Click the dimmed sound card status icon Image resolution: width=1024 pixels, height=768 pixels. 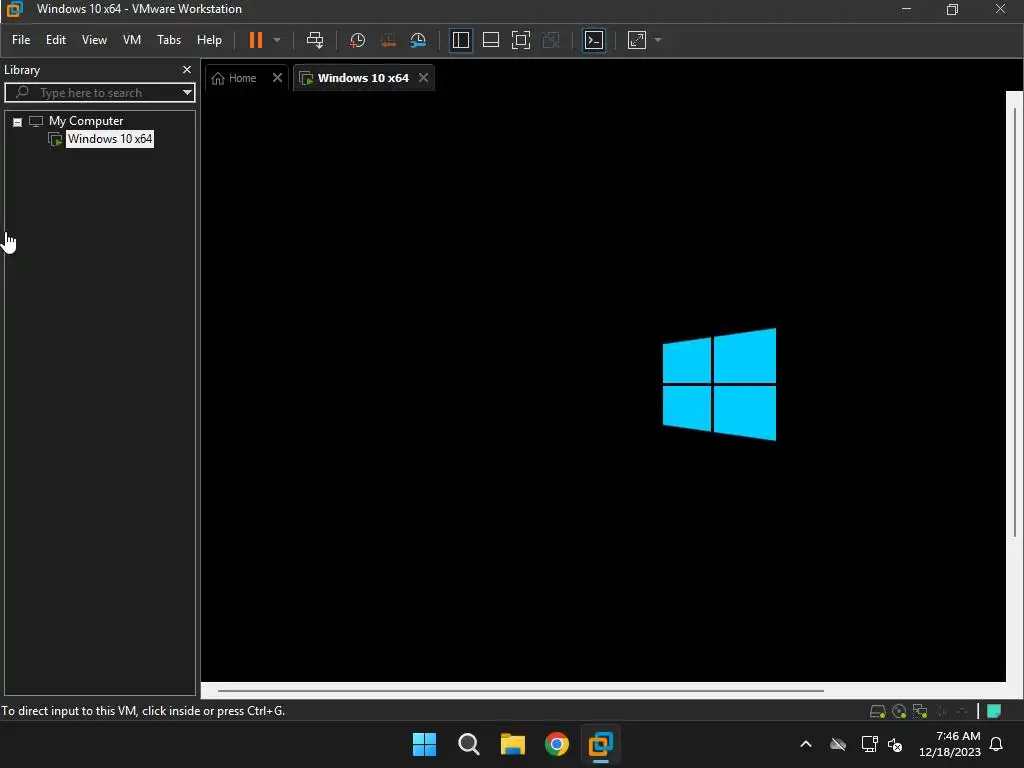point(962,711)
